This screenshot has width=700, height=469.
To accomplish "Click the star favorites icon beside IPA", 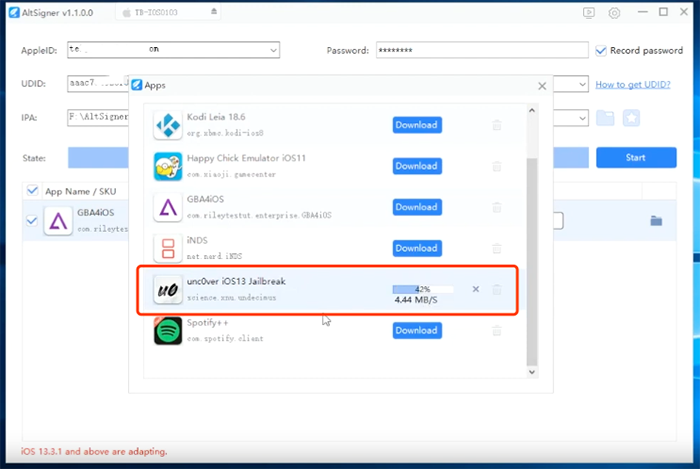I will (x=631, y=118).
